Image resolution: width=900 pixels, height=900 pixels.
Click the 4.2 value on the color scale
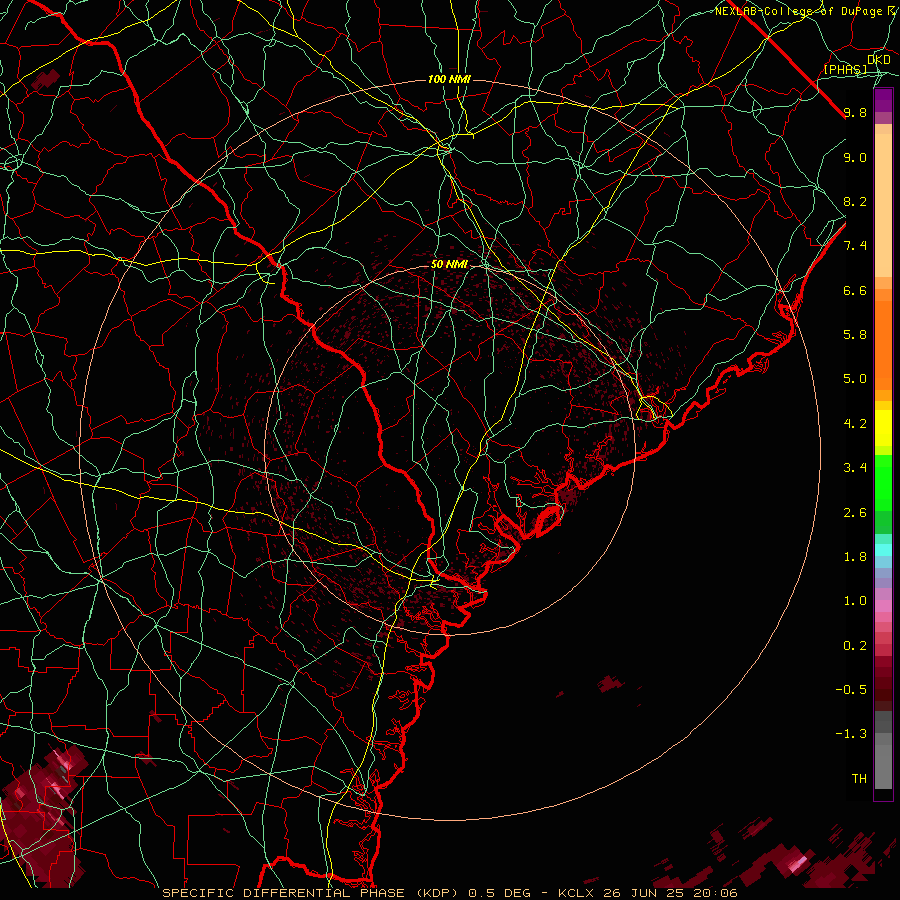click(855, 424)
